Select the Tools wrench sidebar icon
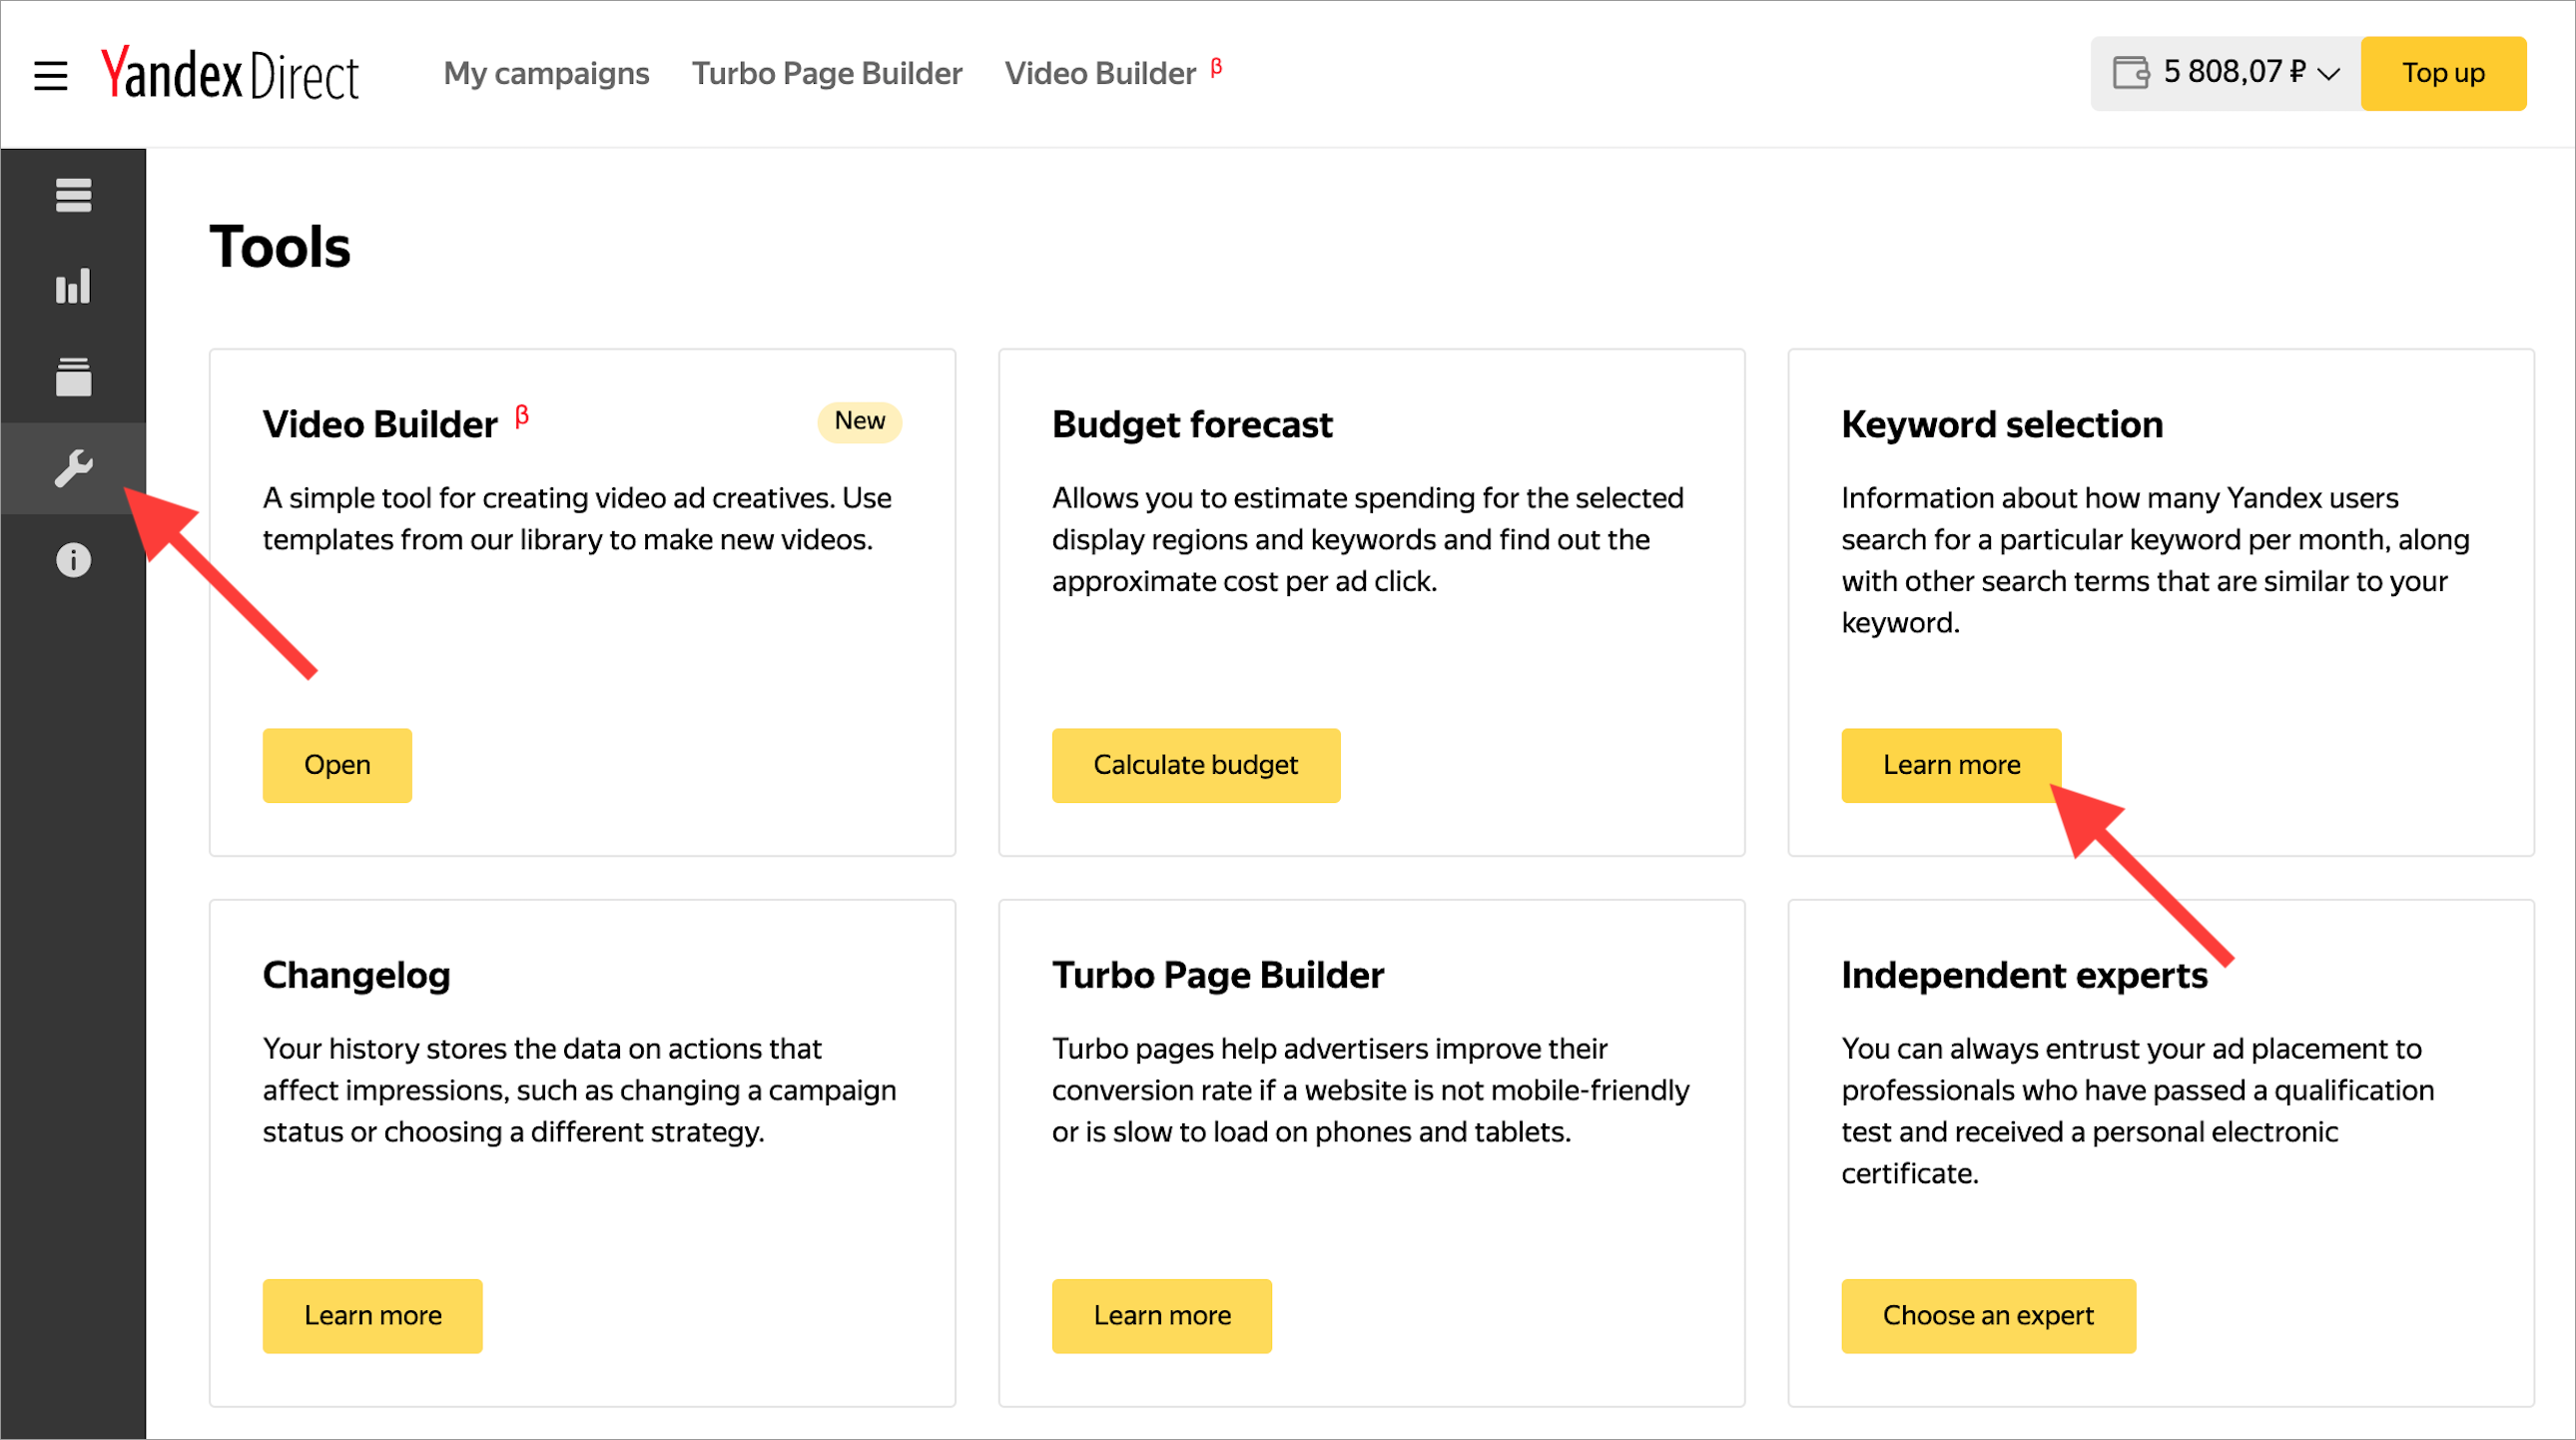2576x1440 pixels. coord(73,468)
